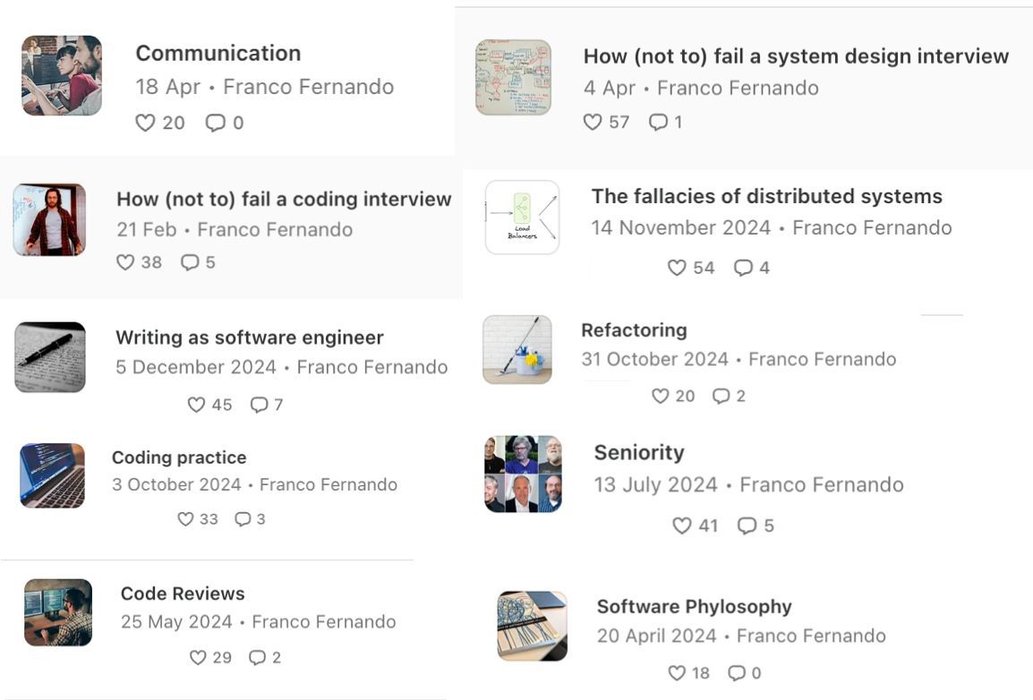The image size is (1033, 700).
Task: Open comments on the Seniority post
Action: tap(747, 526)
